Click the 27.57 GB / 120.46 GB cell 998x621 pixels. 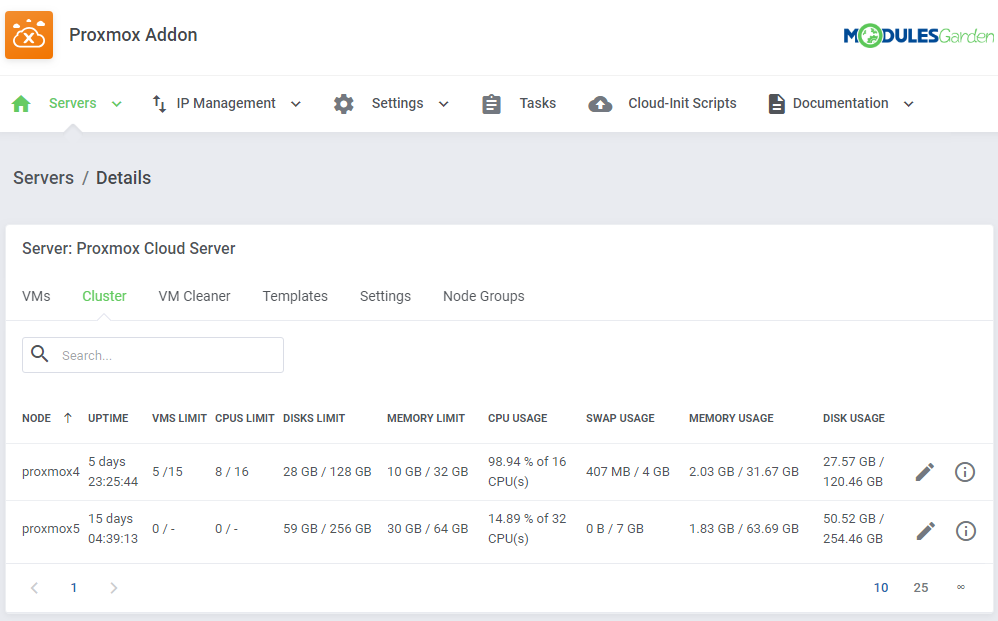pos(853,471)
